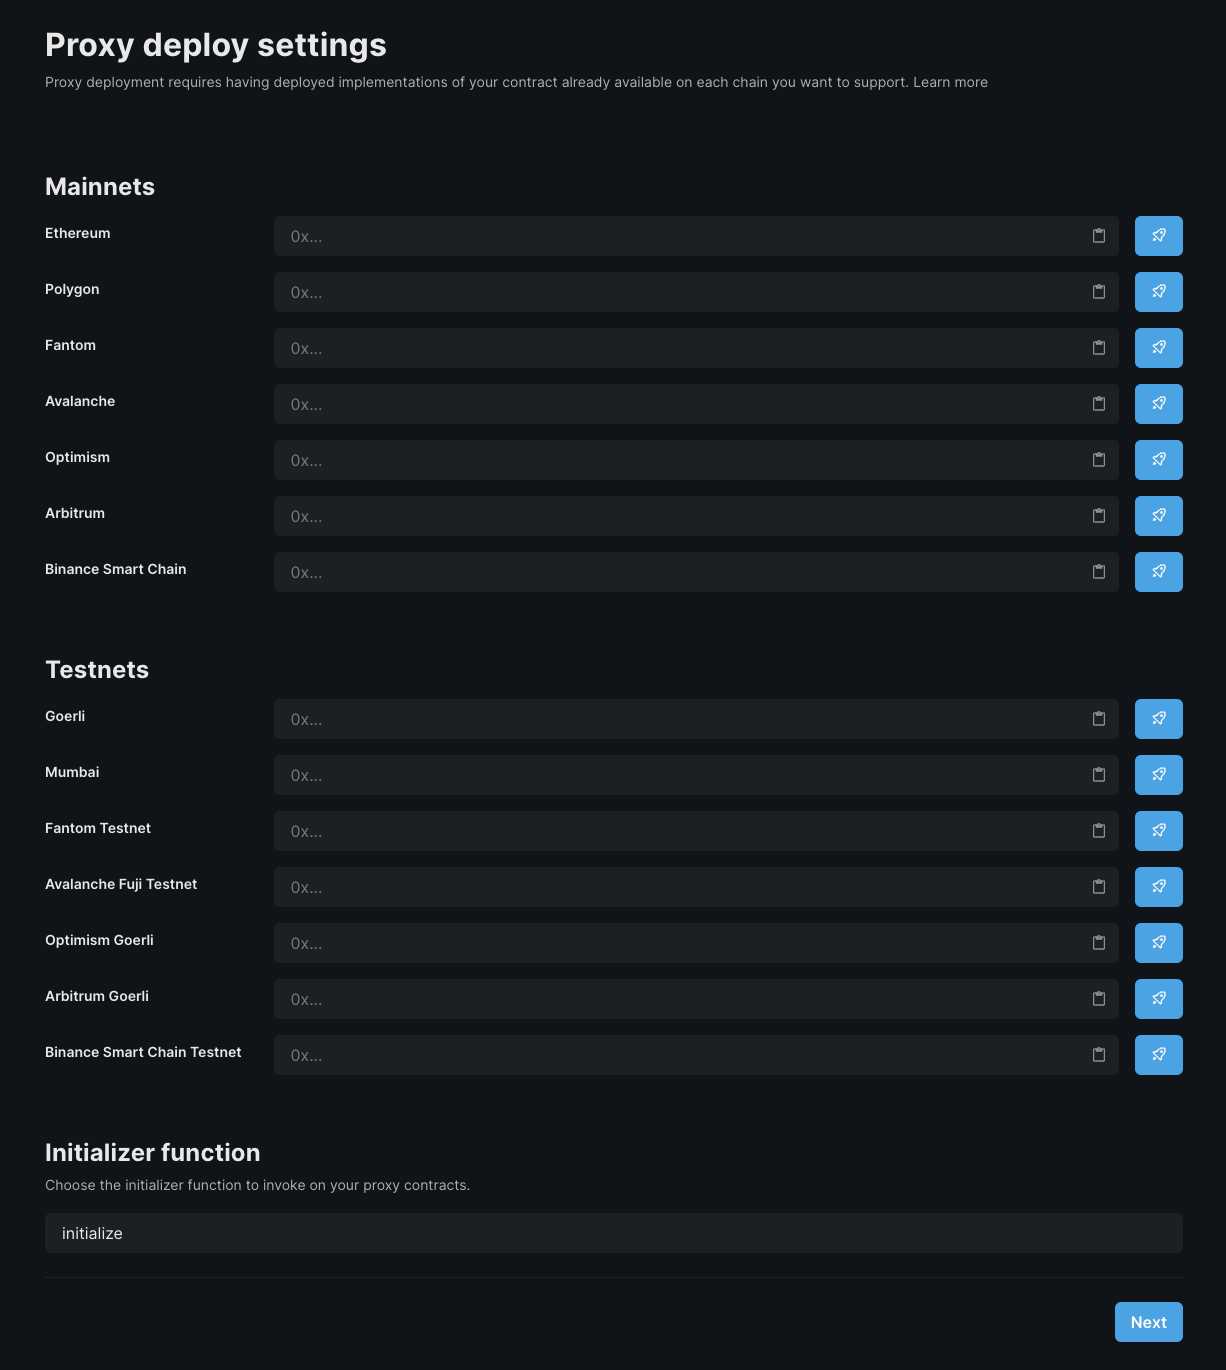
Task: Paste address with Mumbai clipboard icon
Action: pos(1099,775)
